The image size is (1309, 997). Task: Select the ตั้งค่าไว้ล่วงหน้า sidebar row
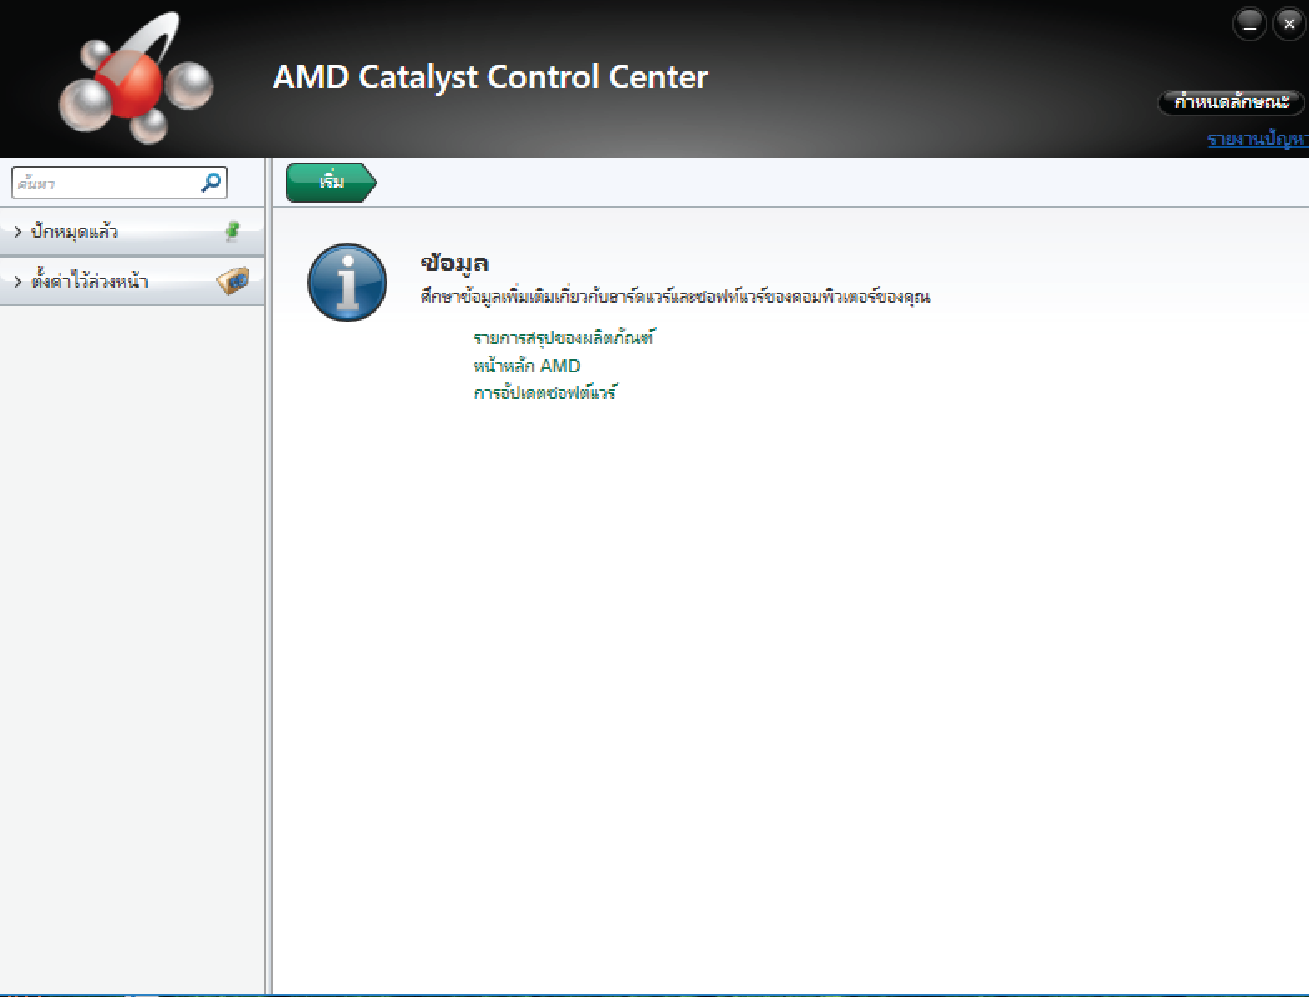tap(132, 282)
